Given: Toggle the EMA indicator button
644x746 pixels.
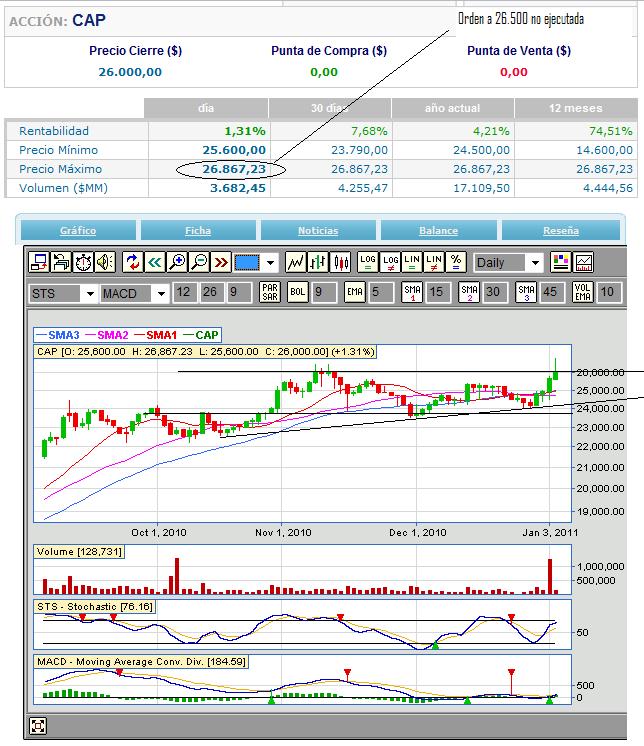Looking at the screenshot, I should pyautogui.click(x=355, y=292).
